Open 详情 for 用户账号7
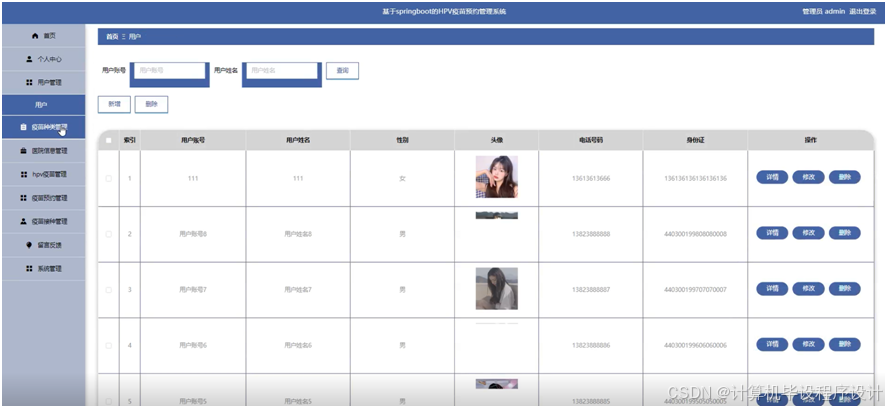The width and height of the screenshot is (887, 408). [772, 289]
